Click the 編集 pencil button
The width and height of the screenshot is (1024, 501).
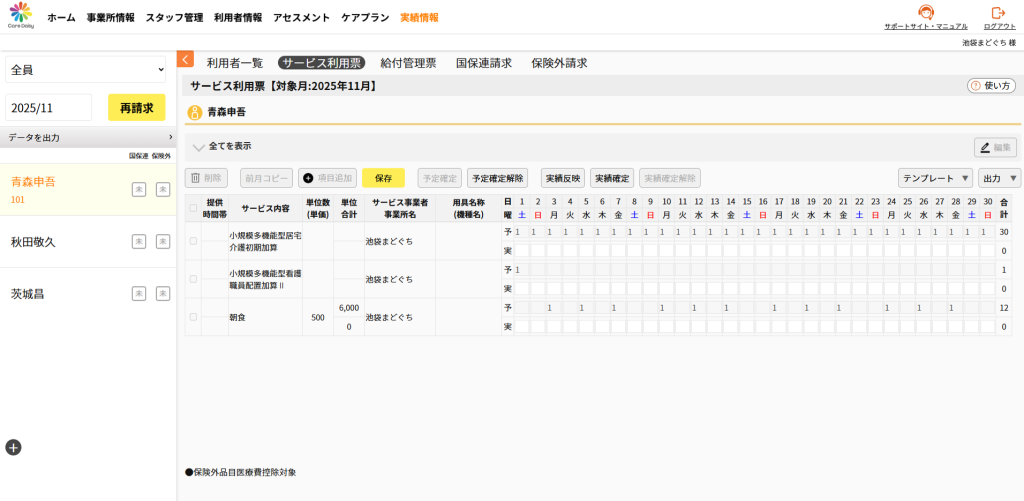(995, 147)
